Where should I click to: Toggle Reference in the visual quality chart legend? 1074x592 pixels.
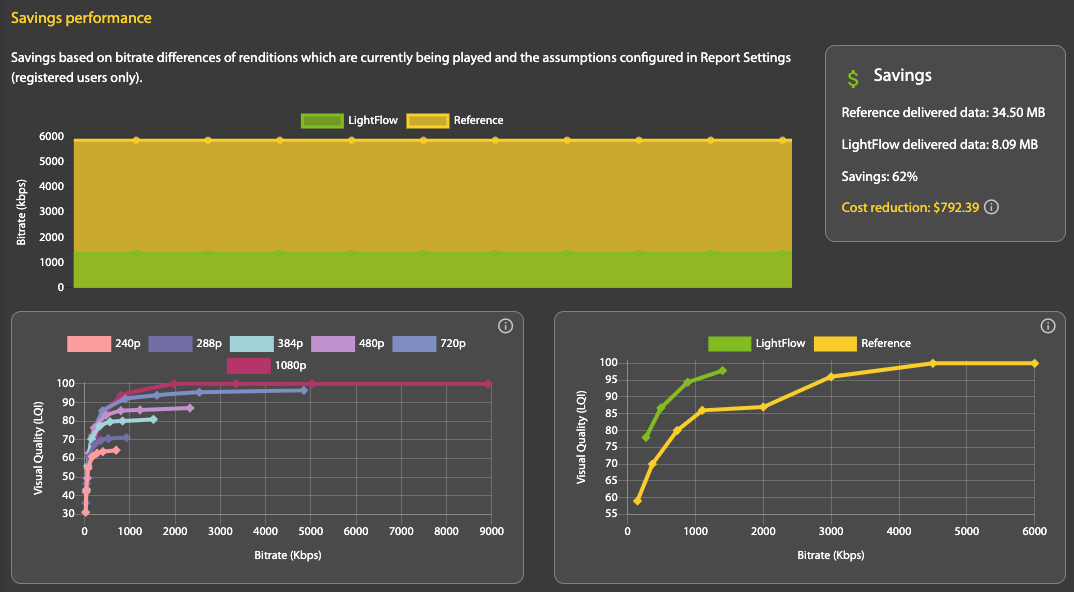[x=862, y=344]
